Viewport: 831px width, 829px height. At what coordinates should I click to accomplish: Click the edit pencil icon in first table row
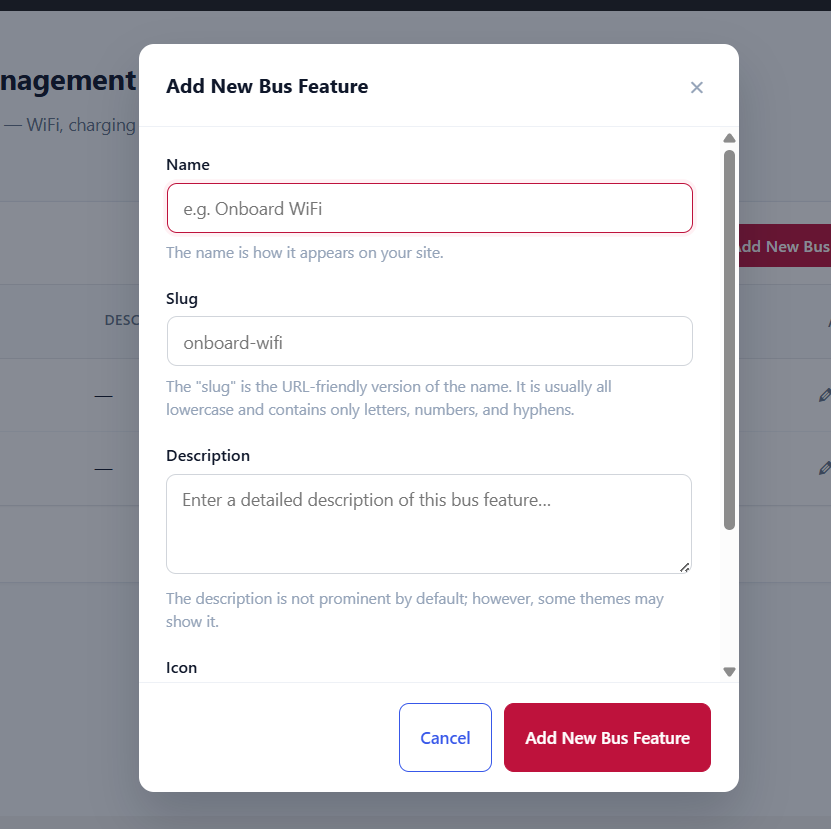point(825,395)
